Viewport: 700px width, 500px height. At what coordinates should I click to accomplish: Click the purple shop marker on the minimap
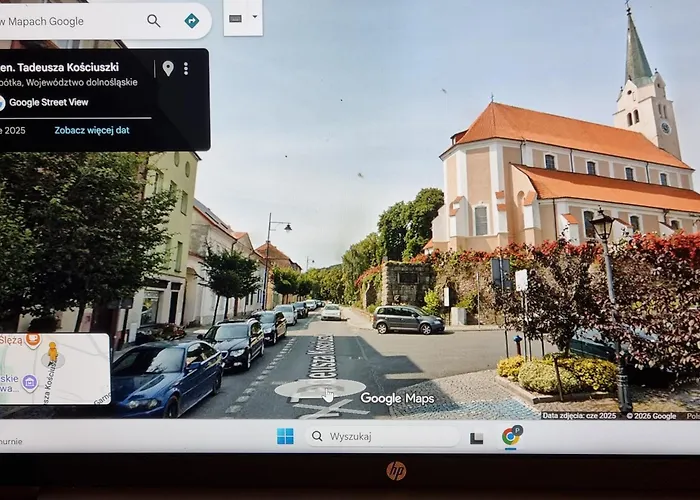coord(30,381)
